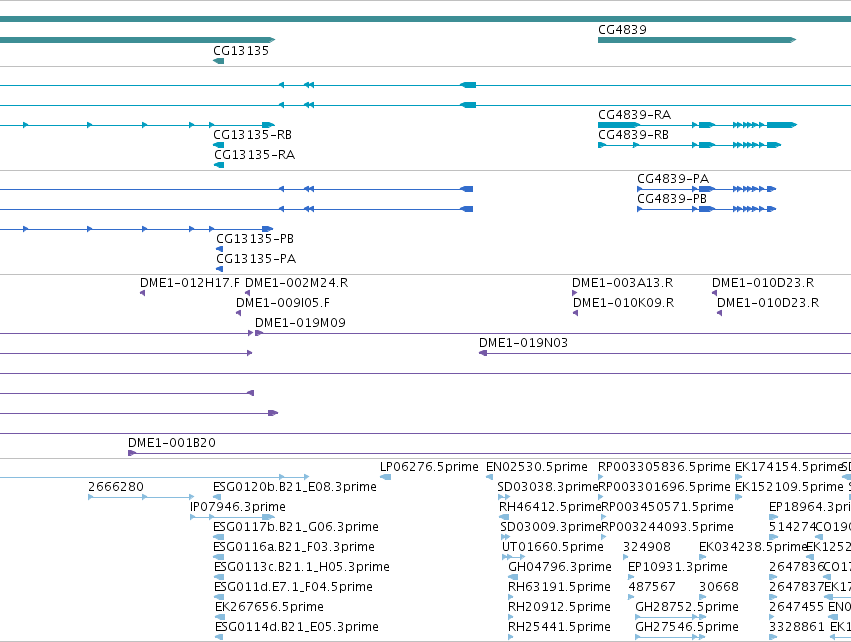The width and height of the screenshot is (851, 642).
Task: Click the SD03009.3prime EST label
Action: [x=550, y=527]
